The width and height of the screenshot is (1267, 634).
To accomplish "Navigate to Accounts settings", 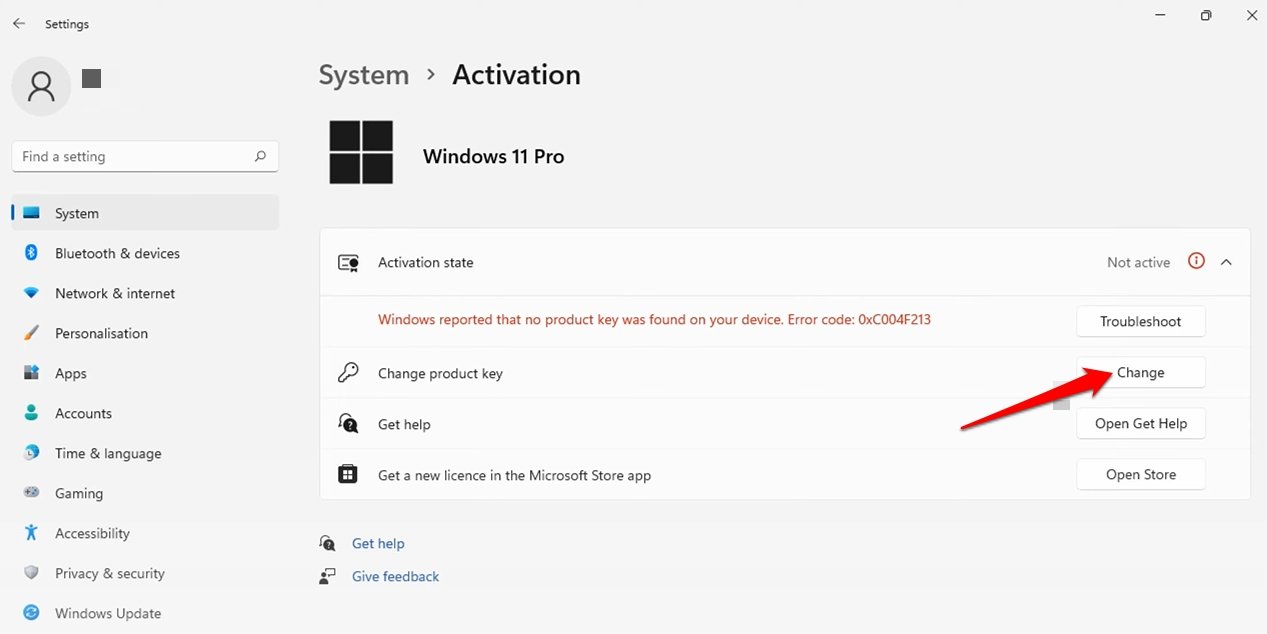I will pyautogui.click(x=145, y=413).
